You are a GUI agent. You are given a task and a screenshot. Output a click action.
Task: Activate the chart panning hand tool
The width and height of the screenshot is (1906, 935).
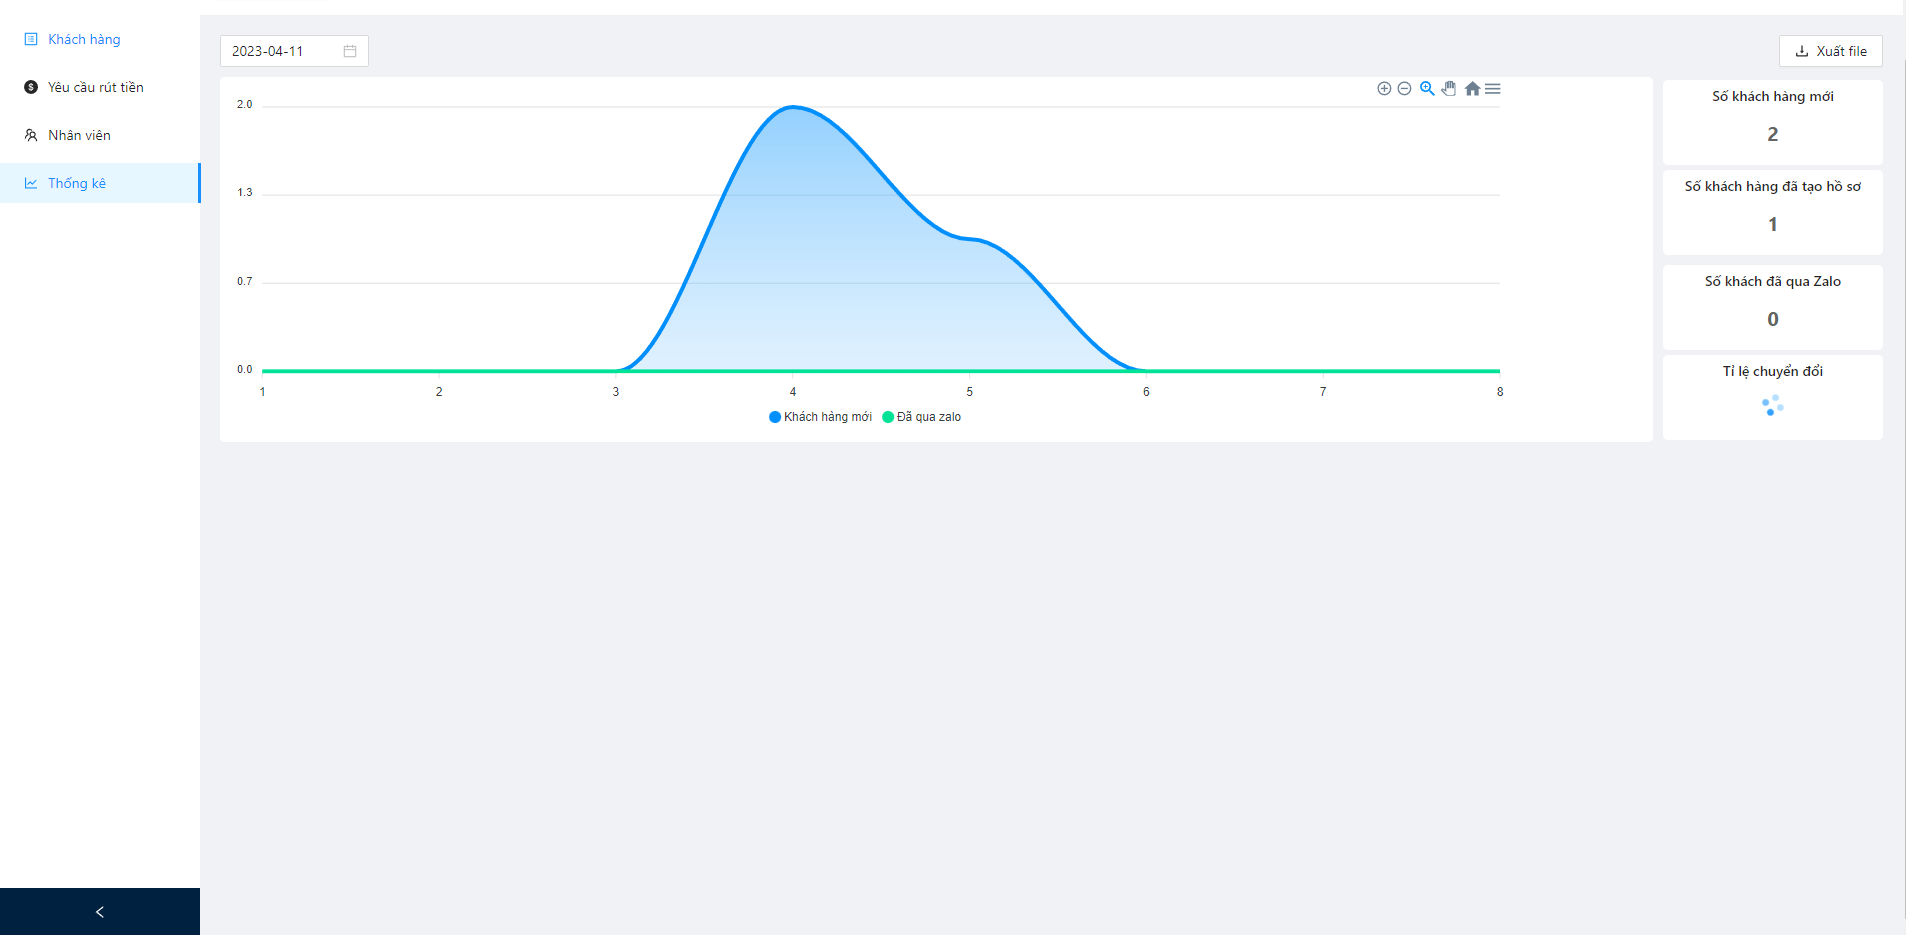pyautogui.click(x=1449, y=89)
